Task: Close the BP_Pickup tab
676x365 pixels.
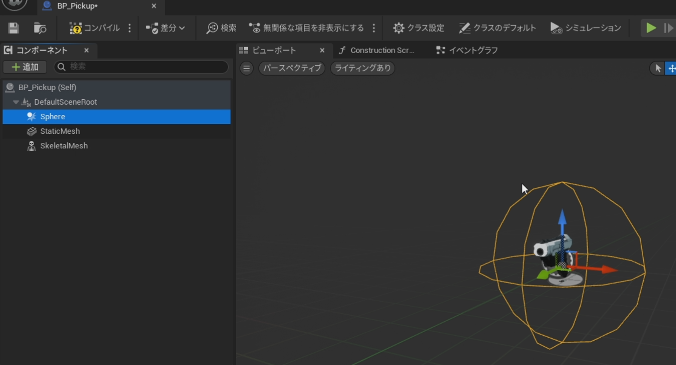Action: pyautogui.click(x=154, y=6)
